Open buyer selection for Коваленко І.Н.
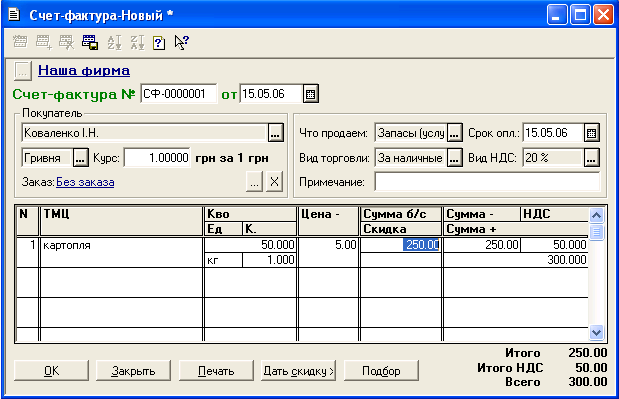This screenshot has height=399, width=619. 275,133
